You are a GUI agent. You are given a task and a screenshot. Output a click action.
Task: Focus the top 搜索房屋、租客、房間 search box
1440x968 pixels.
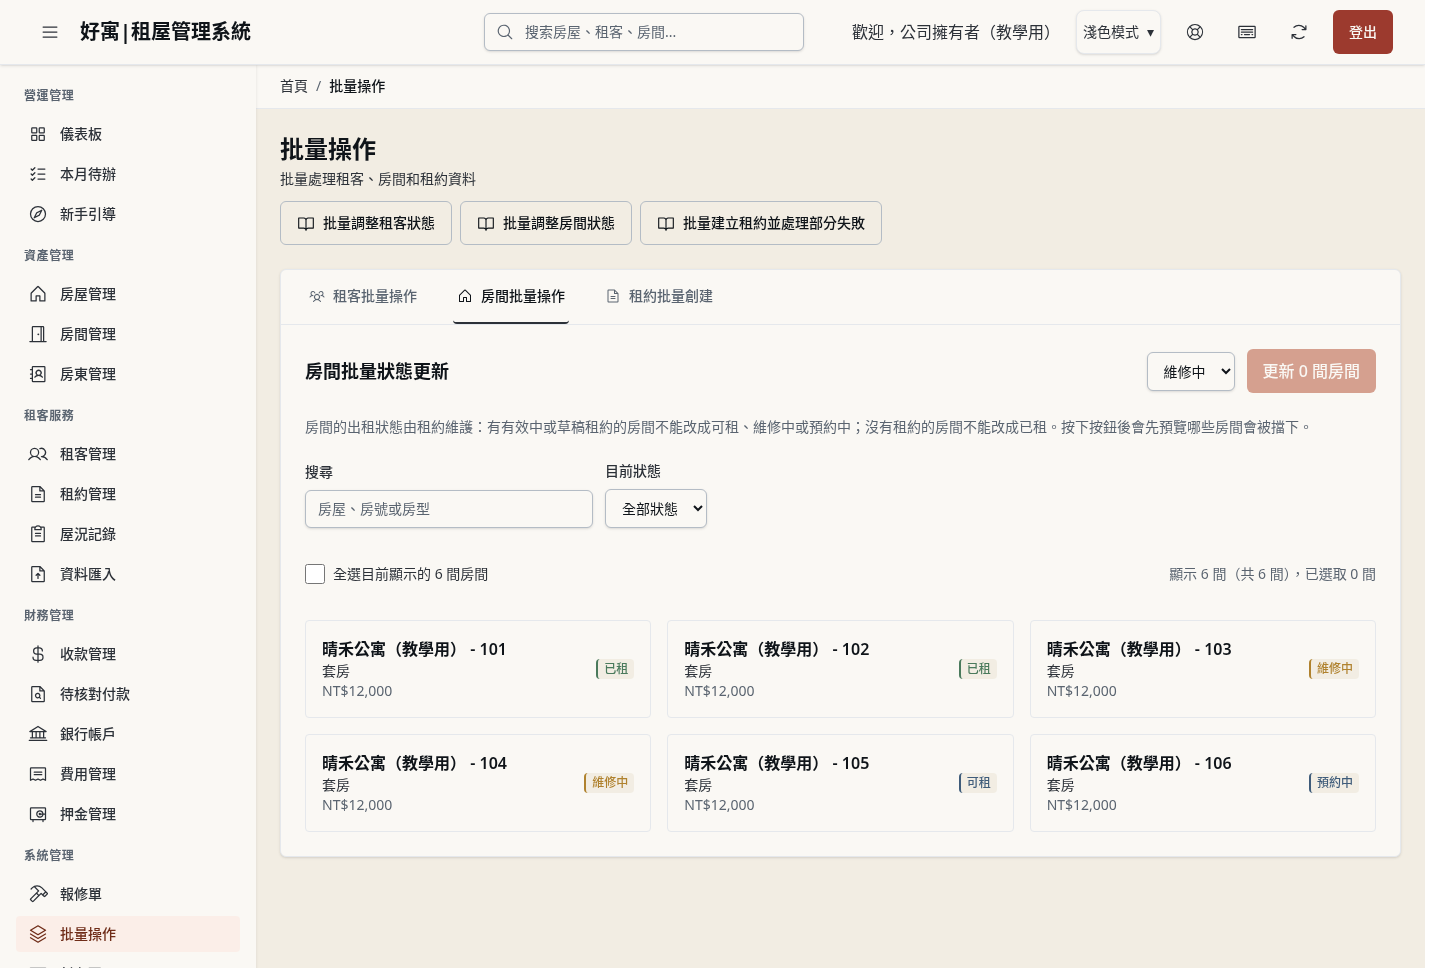(x=644, y=32)
